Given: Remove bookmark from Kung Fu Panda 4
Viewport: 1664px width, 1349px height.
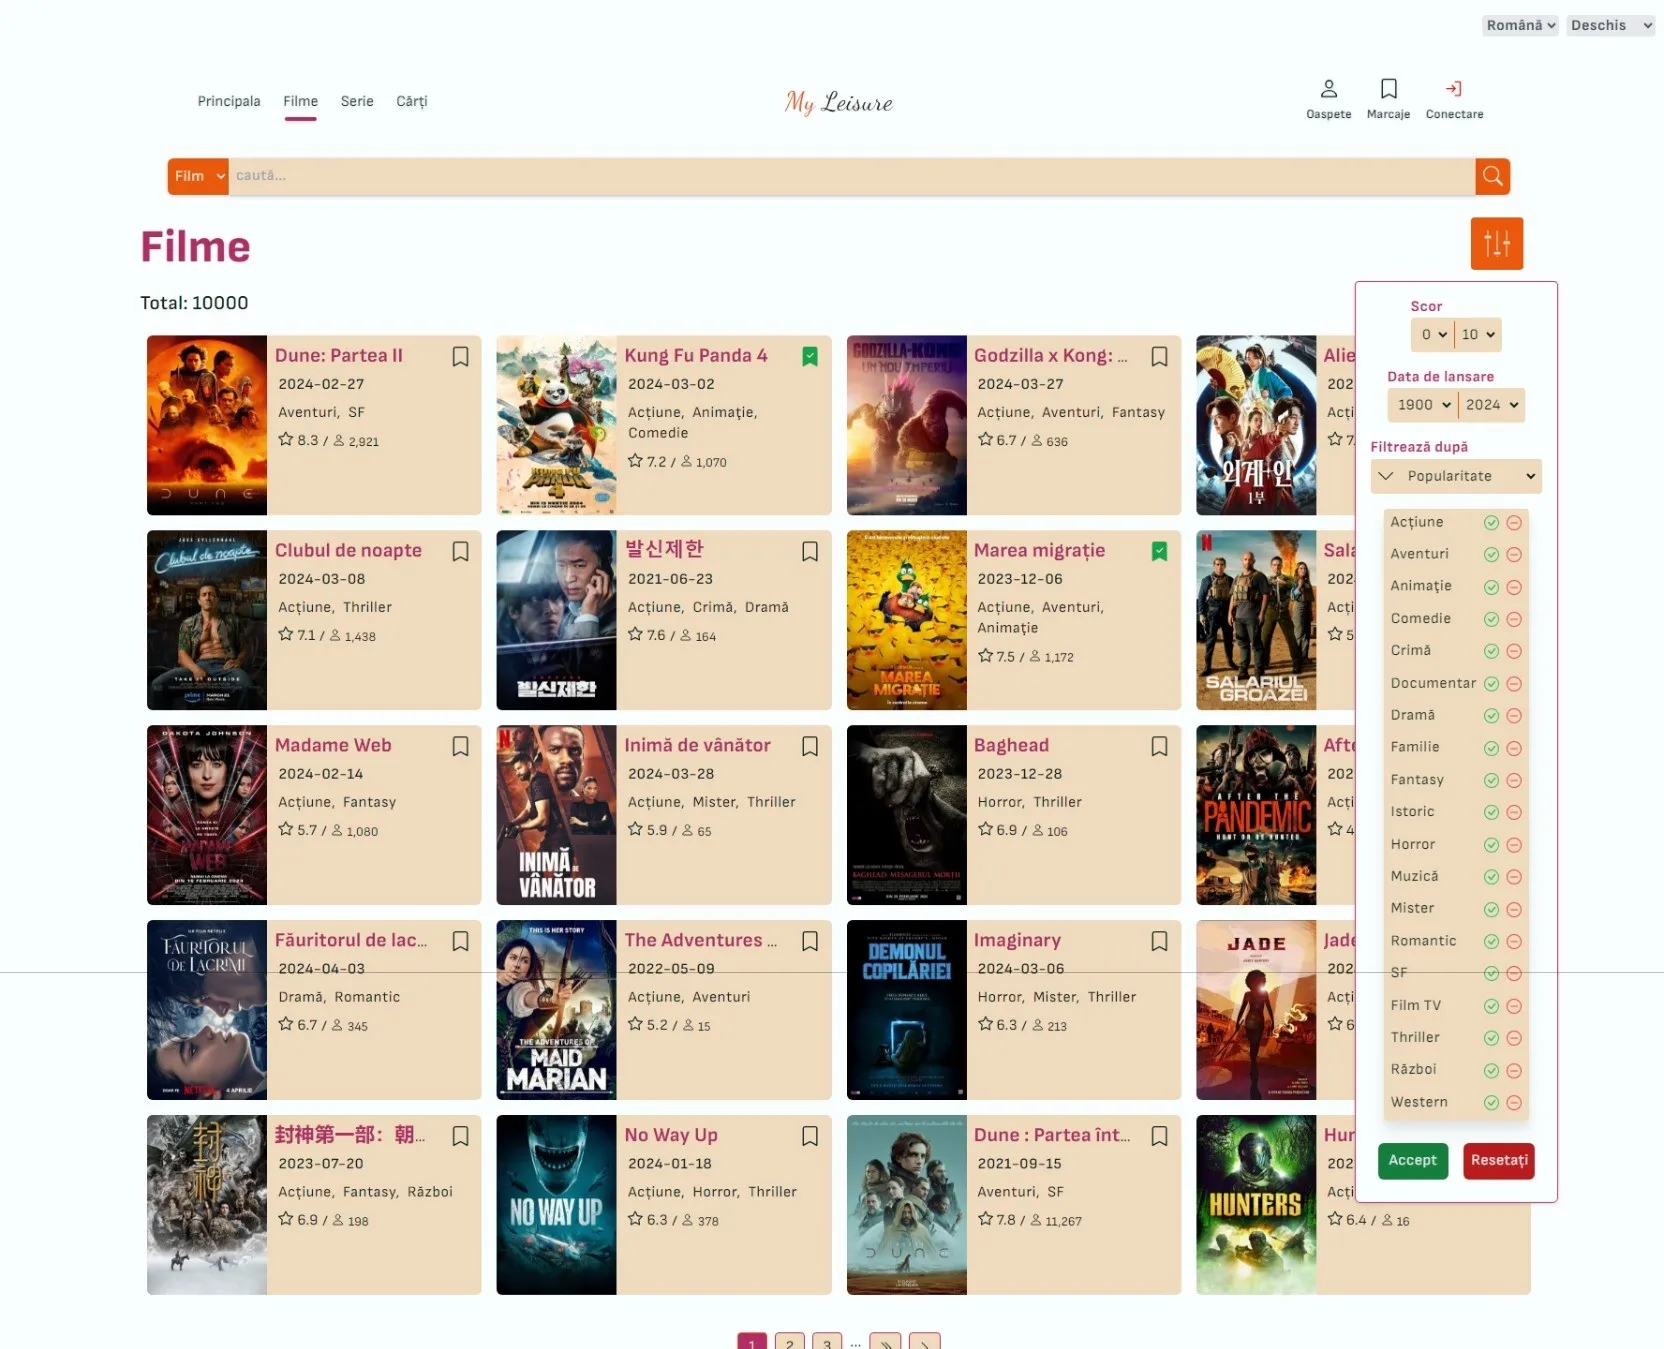Looking at the screenshot, I should 810,356.
